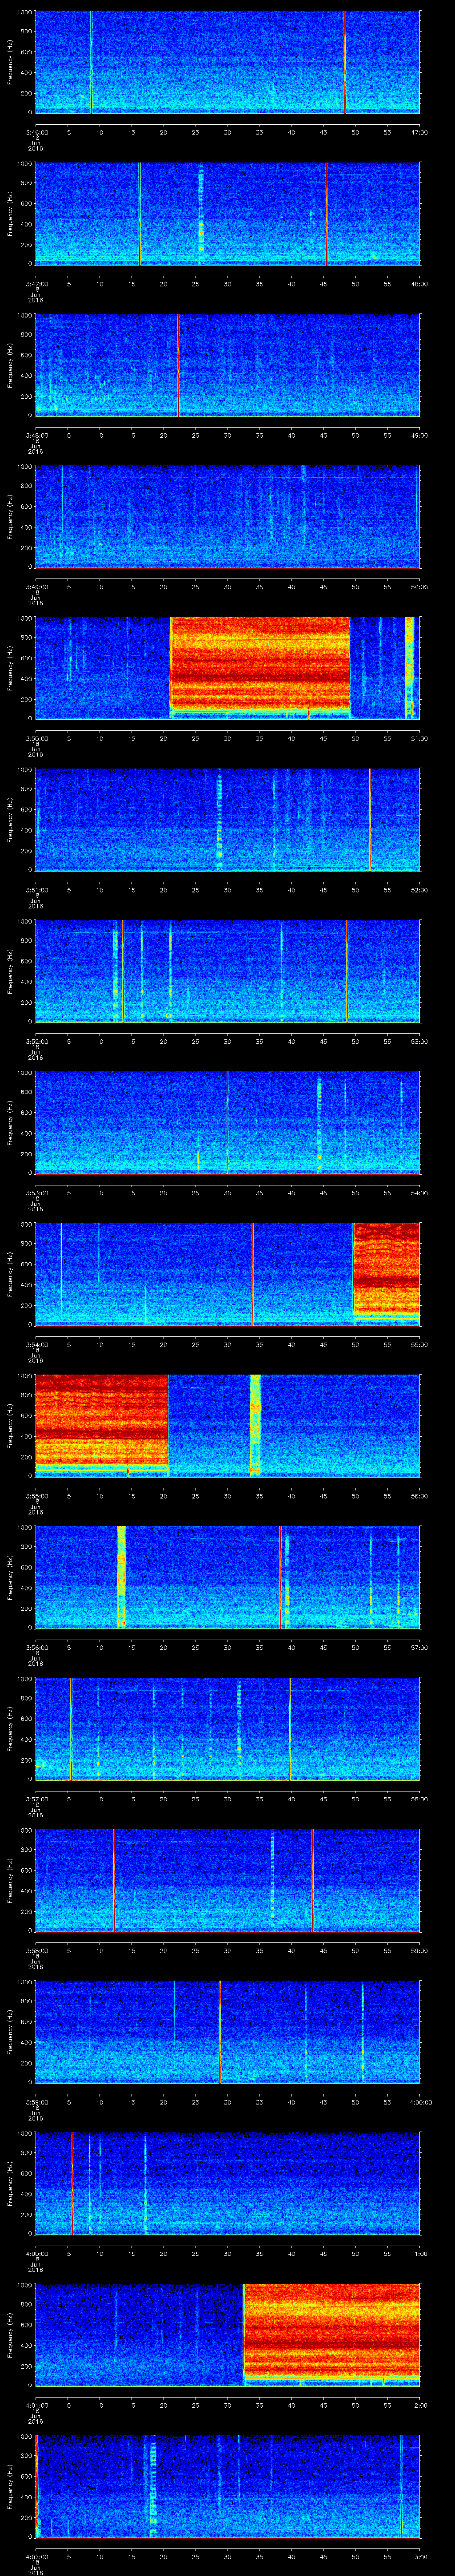Click the '3:54:00' start time label
455x2576 pixels.
point(36,1345)
